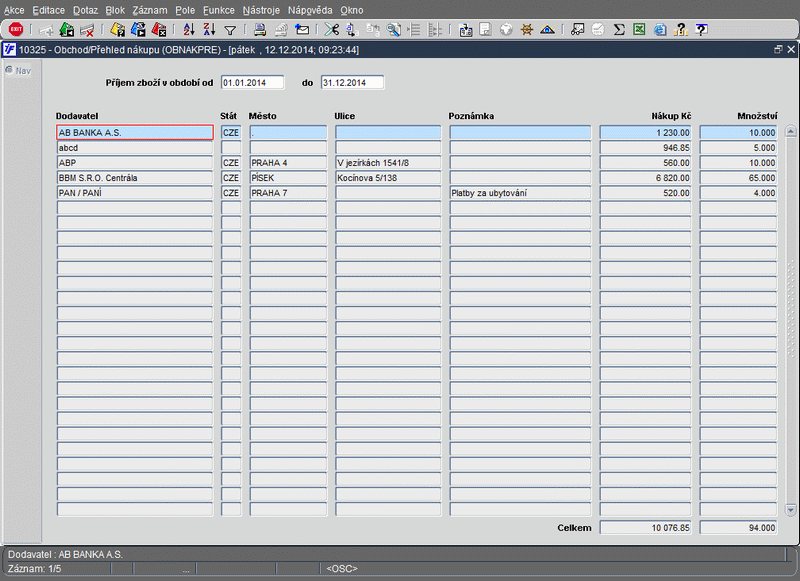This screenshot has height=581, width=800.
Task: Open the Nástroje menu
Action: click(x=261, y=10)
